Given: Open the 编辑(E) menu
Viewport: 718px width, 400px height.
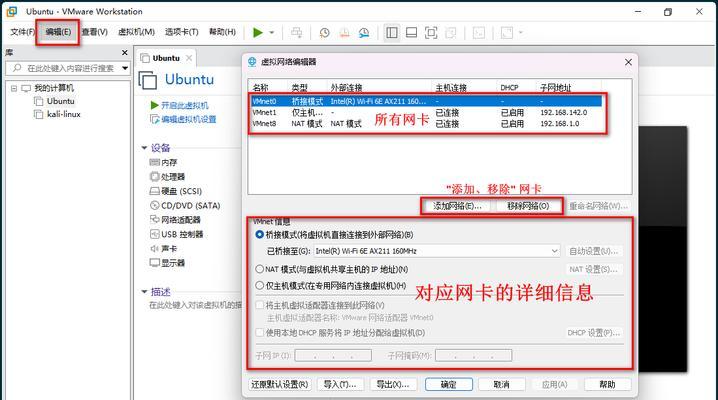Looking at the screenshot, I should 58,32.
